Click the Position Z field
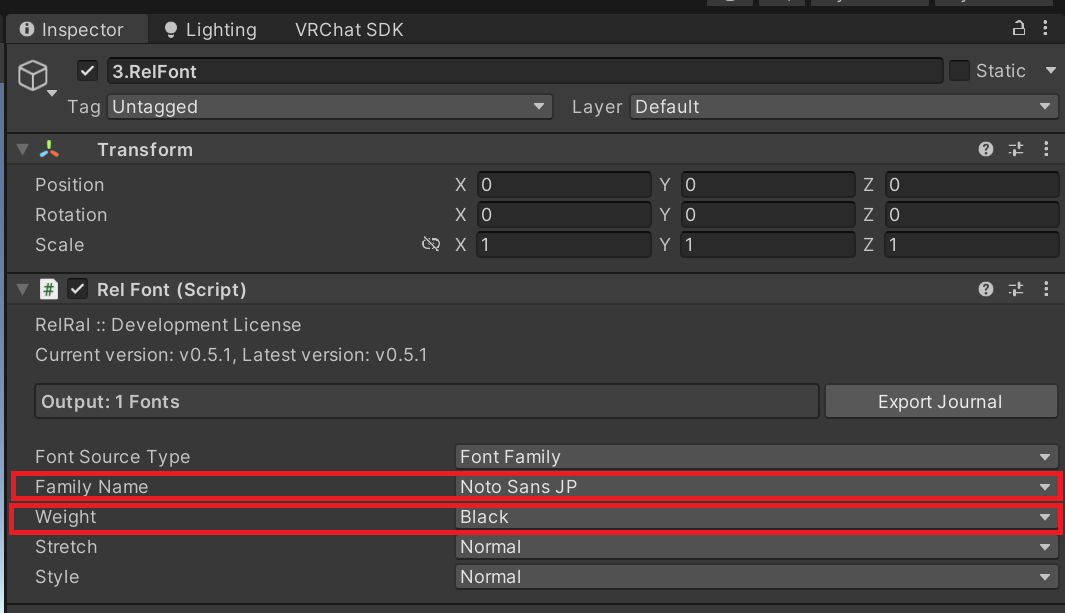Image resolution: width=1065 pixels, height=613 pixels. pyautogui.click(x=971, y=185)
